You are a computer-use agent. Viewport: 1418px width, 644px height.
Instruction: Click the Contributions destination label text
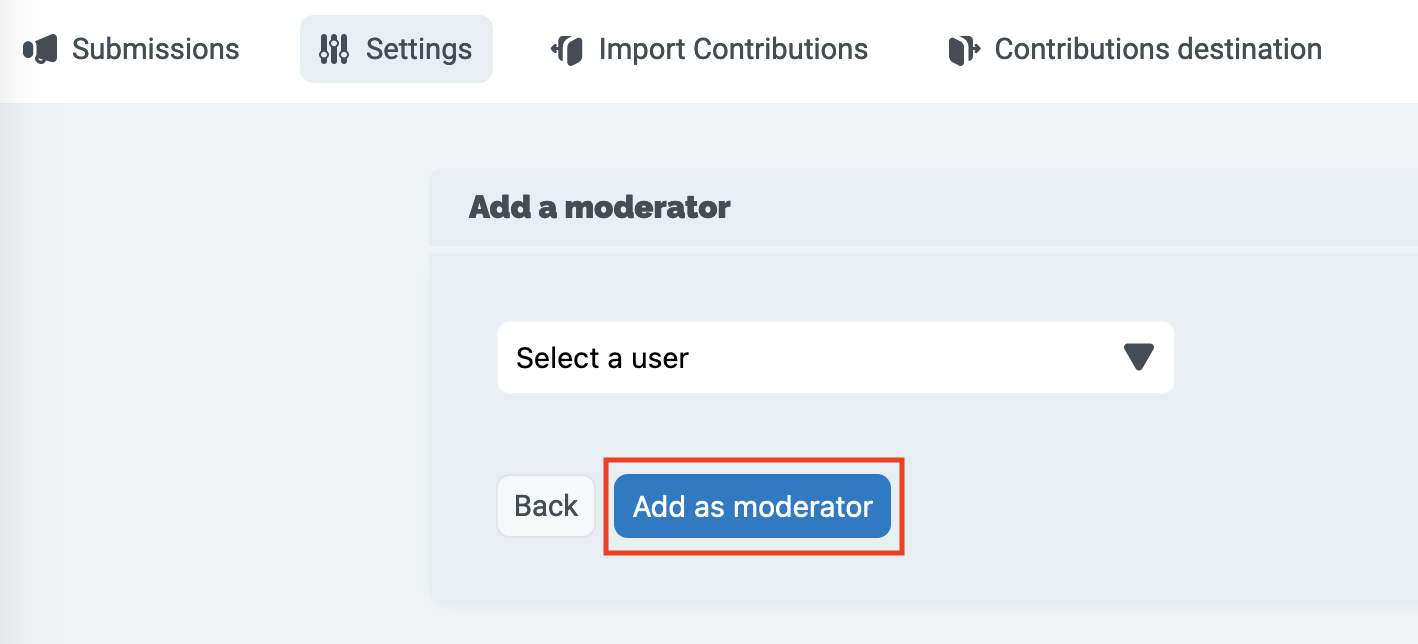coord(1158,49)
